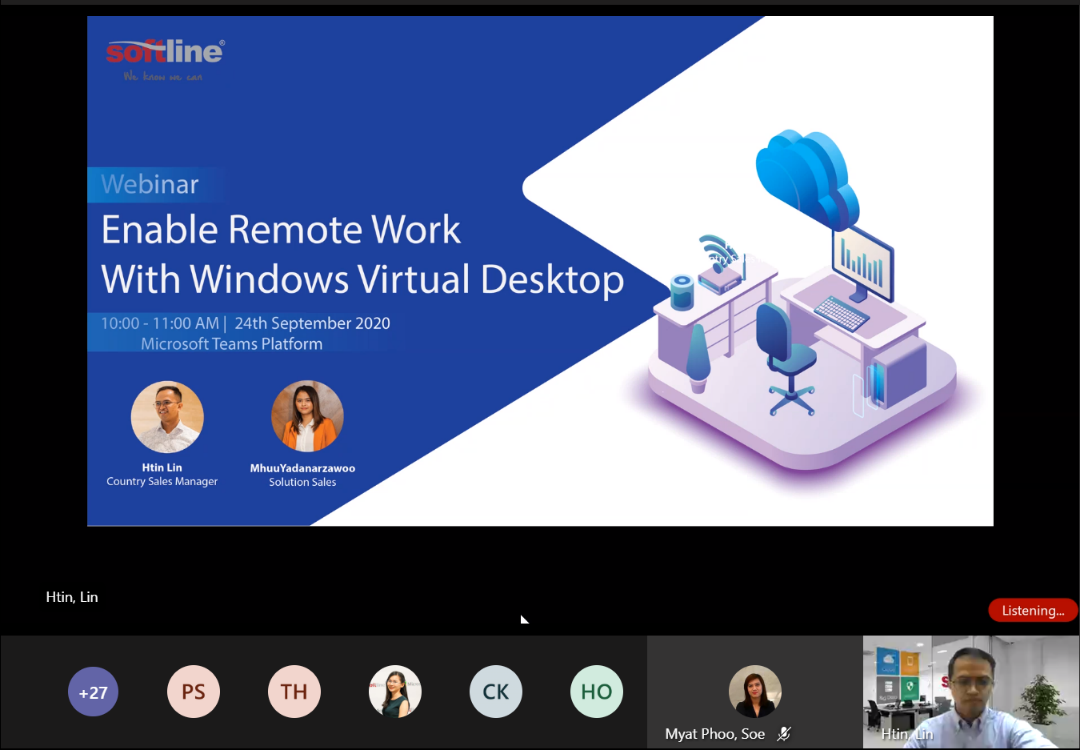The image size is (1080, 750).
Task: Click Myat Phoo, Soe's profile picture
Action: coord(755,691)
